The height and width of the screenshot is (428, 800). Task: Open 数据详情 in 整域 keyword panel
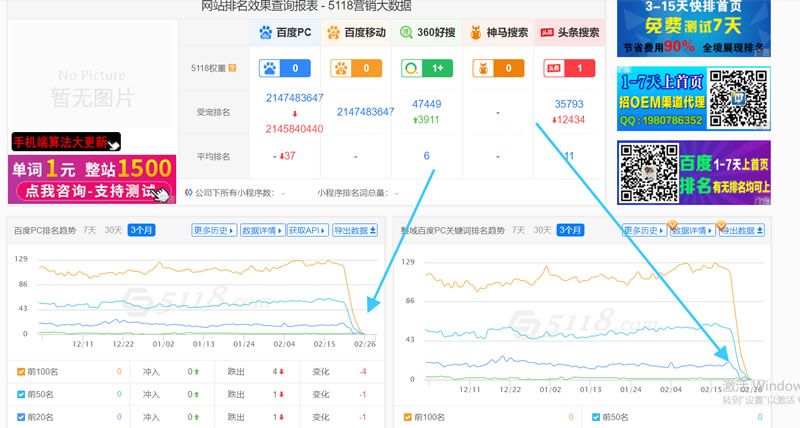[692, 231]
